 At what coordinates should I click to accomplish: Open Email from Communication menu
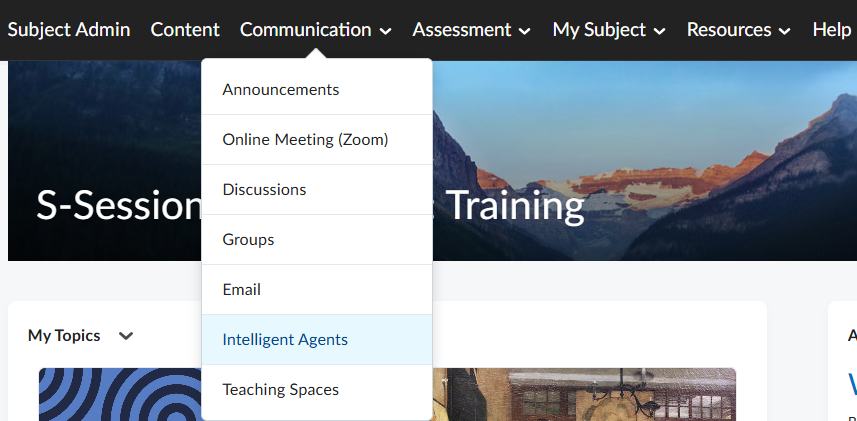click(241, 290)
